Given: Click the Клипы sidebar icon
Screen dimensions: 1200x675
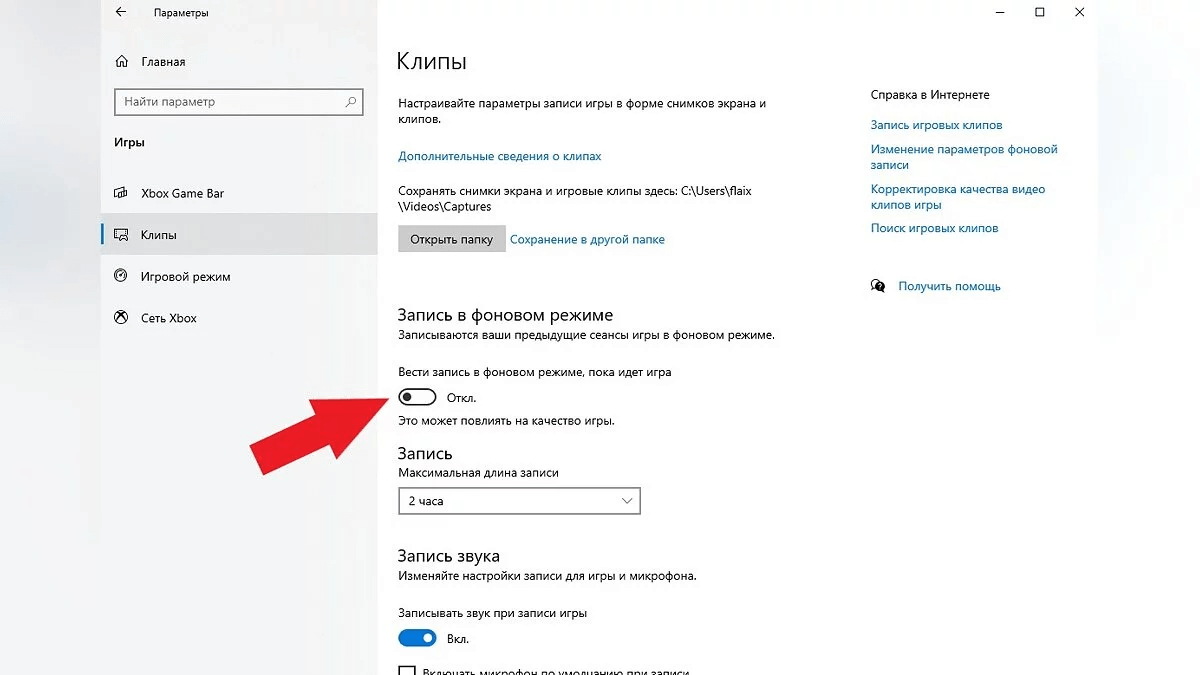Looking at the screenshot, I should click(x=121, y=235).
